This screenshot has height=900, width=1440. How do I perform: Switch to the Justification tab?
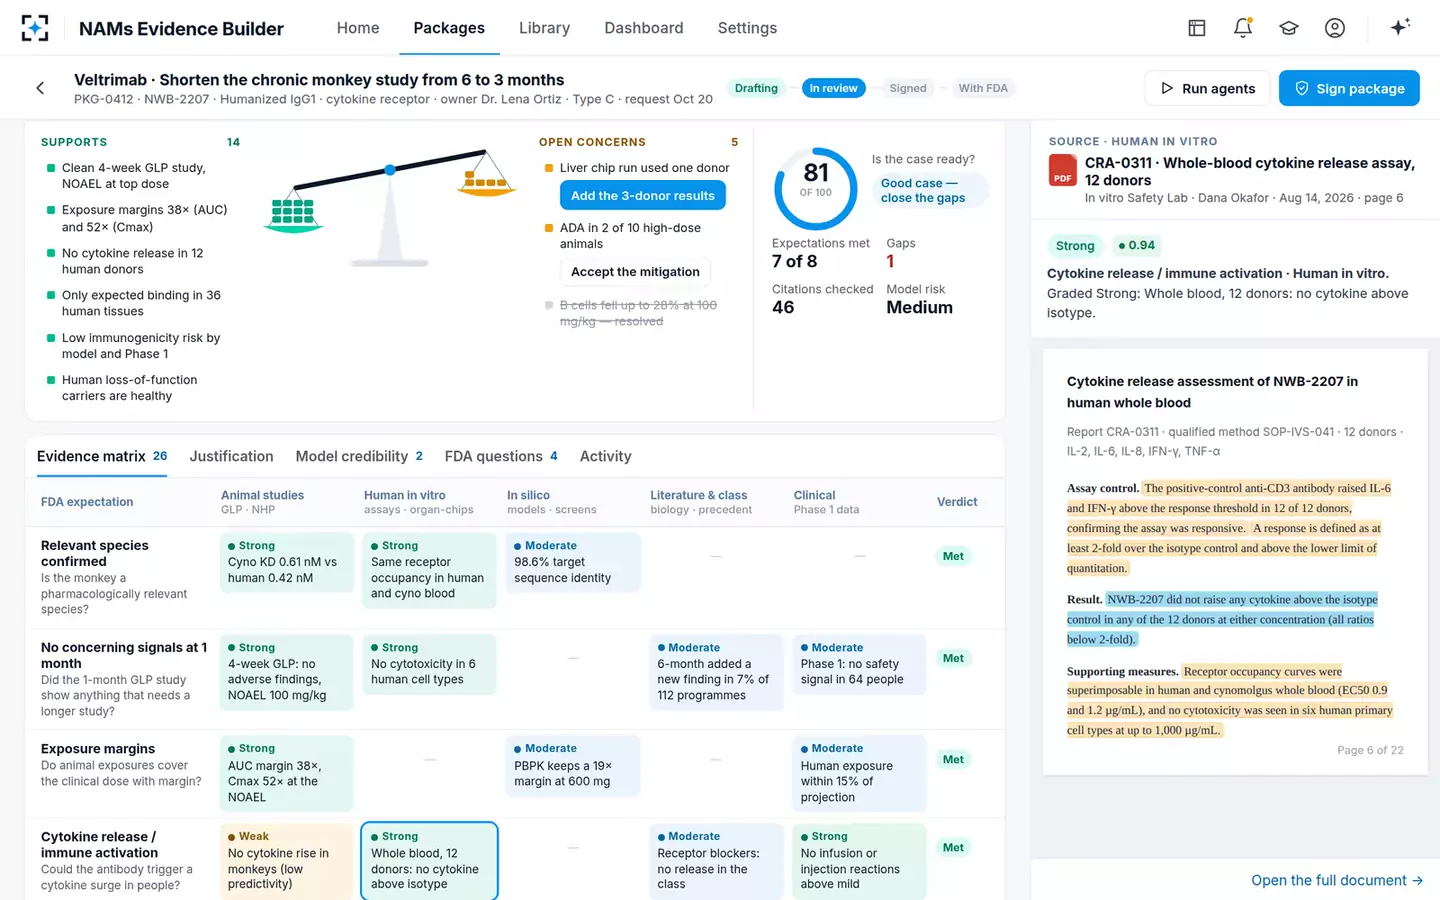[231, 456]
